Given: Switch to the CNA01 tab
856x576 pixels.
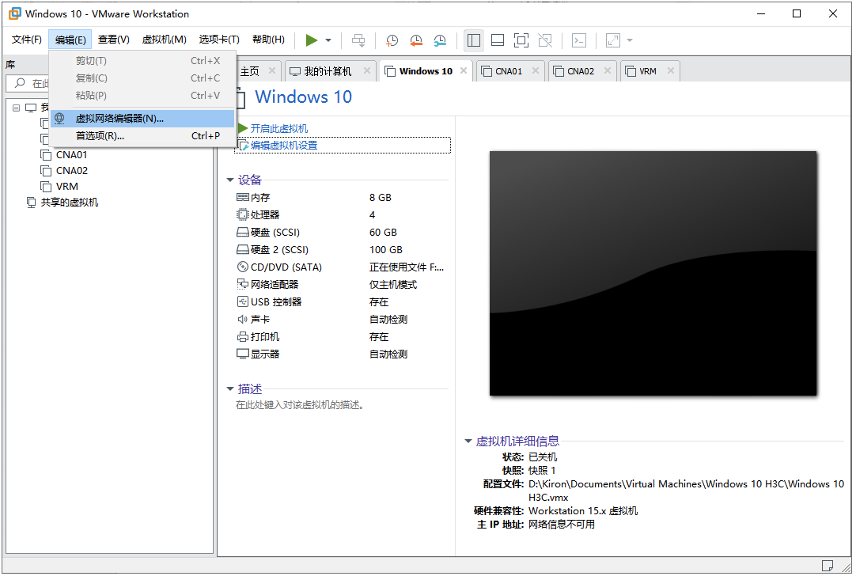Looking at the screenshot, I should (x=508, y=72).
